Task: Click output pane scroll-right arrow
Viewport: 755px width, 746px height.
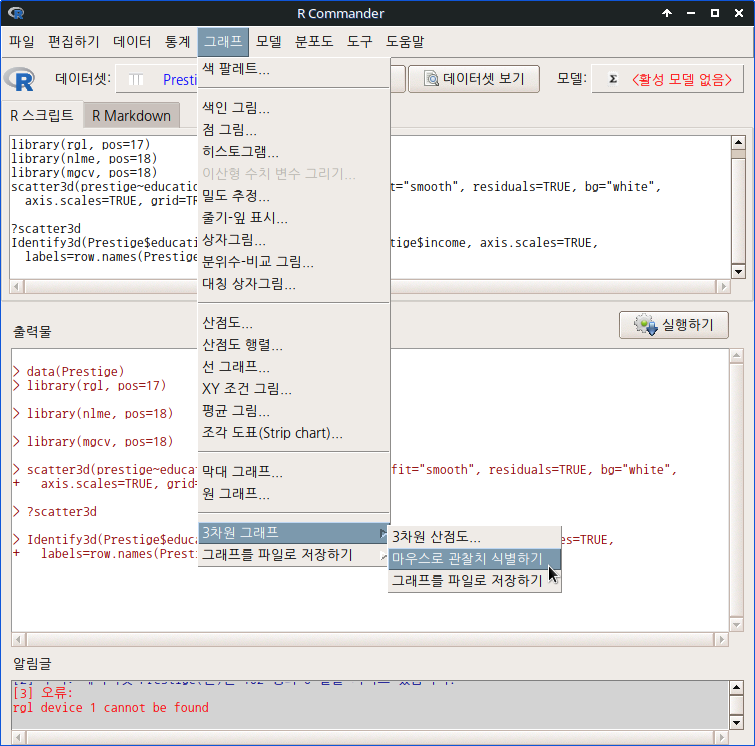Action: (721, 640)
